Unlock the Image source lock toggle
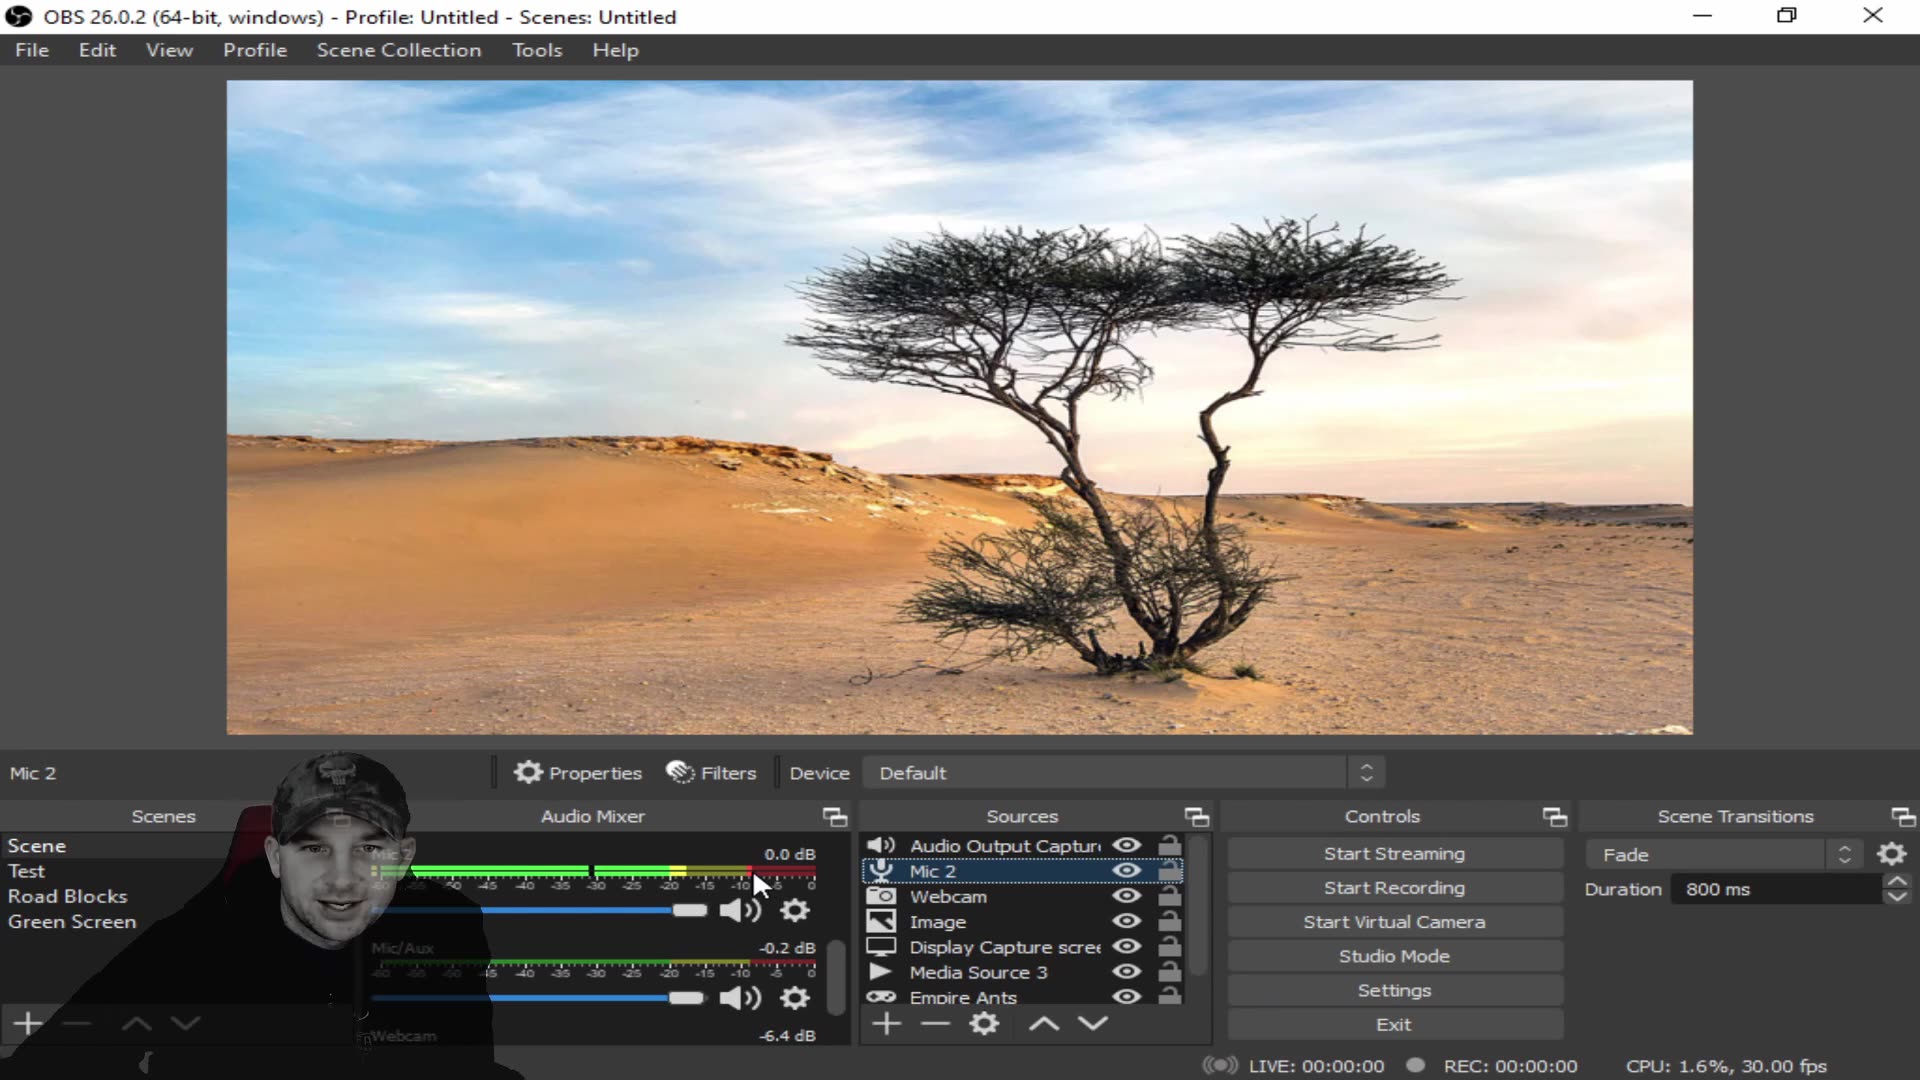Viewport: 1920px width, 1080px height. [x=1169, y=921]
